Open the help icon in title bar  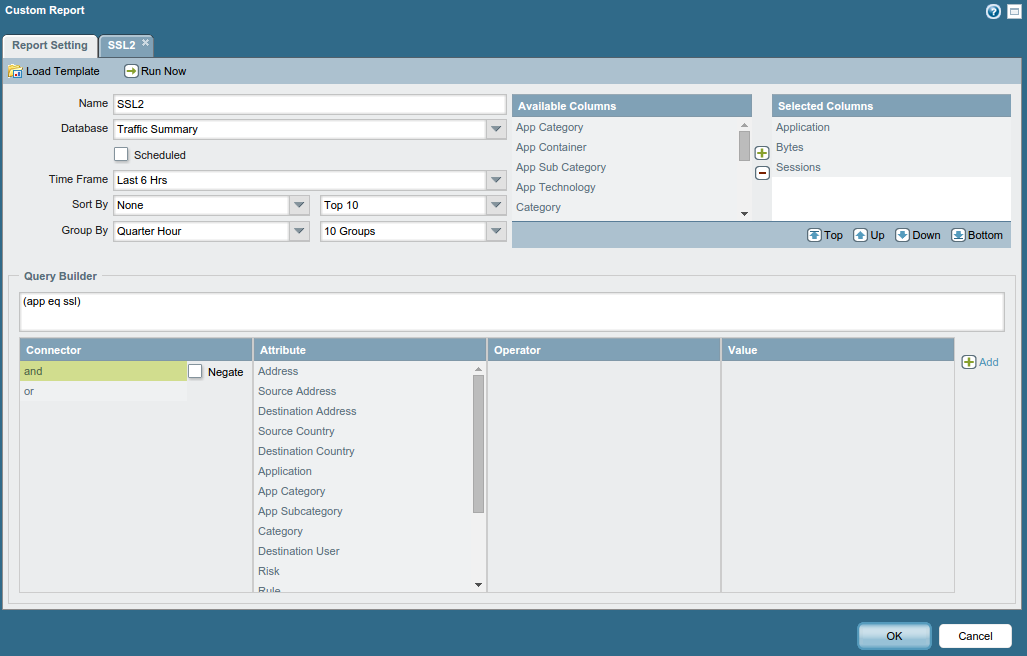coord(993,12)
